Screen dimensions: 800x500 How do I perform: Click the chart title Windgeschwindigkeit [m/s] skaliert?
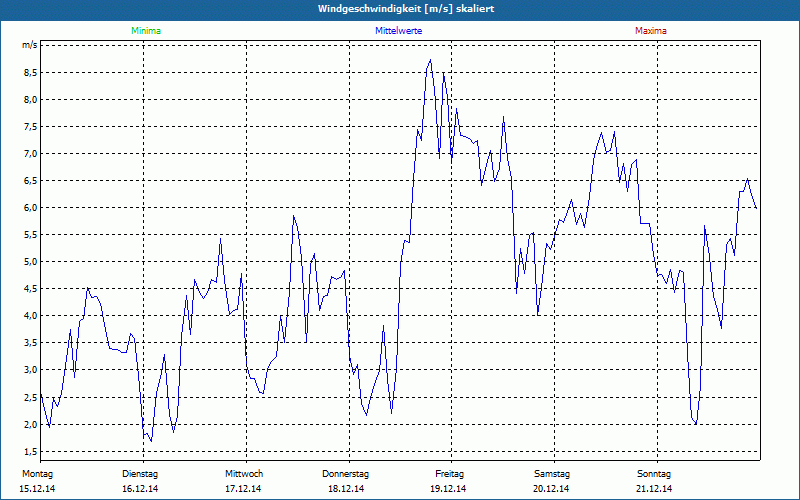pyautogui.click(x=406, y=9)
